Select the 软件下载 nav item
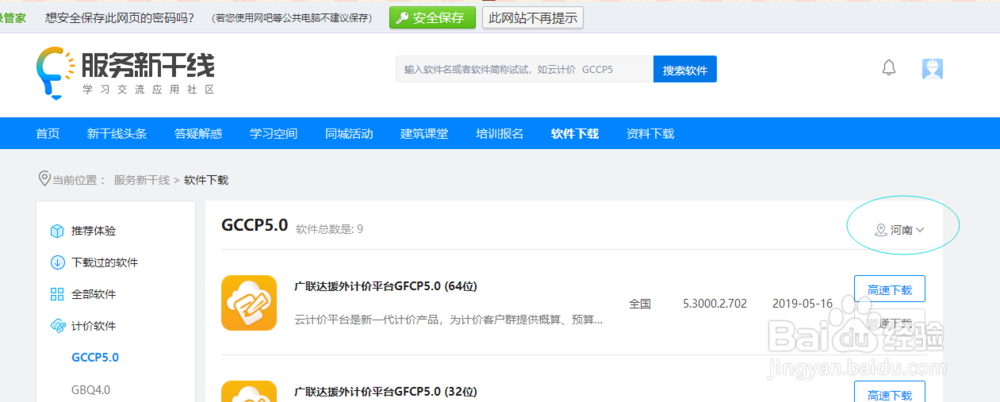The width and height of the screenshot is (1000, 402). pos(575,133)
